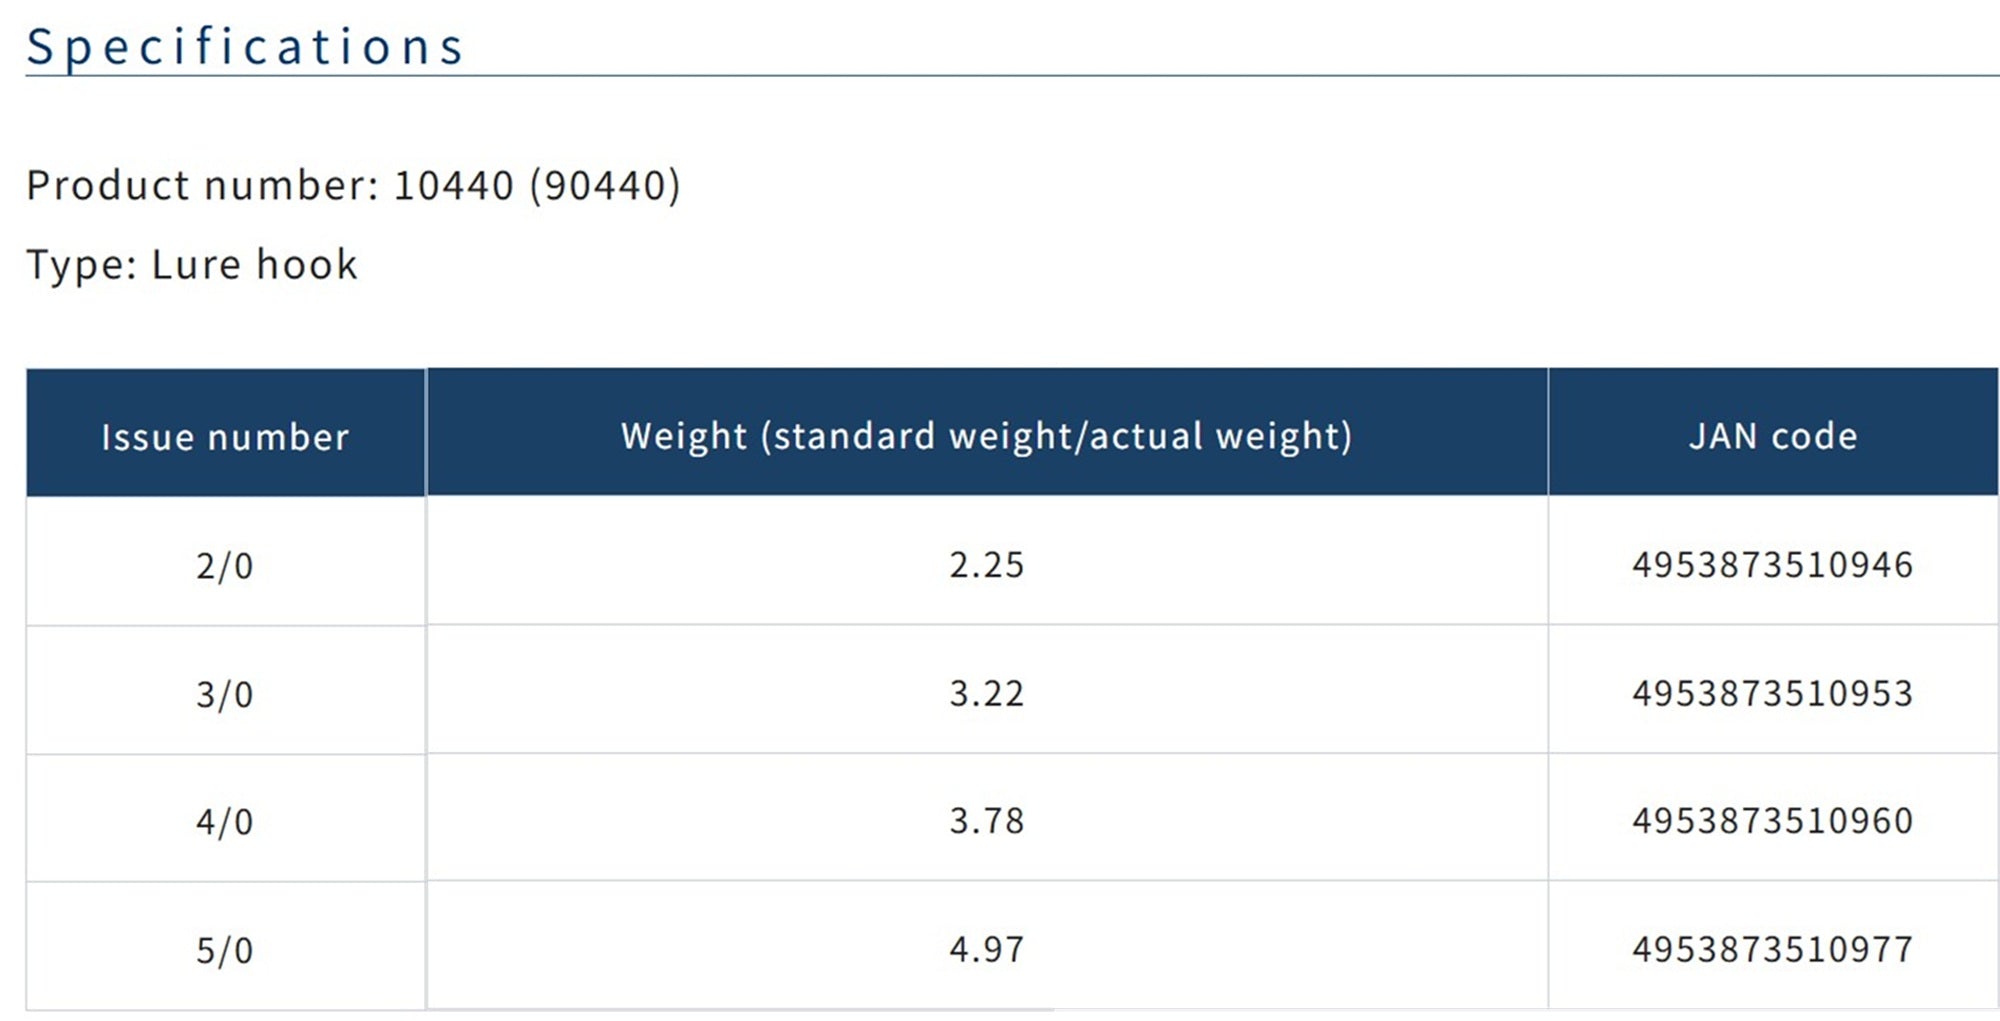
Task: Select the 2/0 issue number cell
Action: [226, 561]
